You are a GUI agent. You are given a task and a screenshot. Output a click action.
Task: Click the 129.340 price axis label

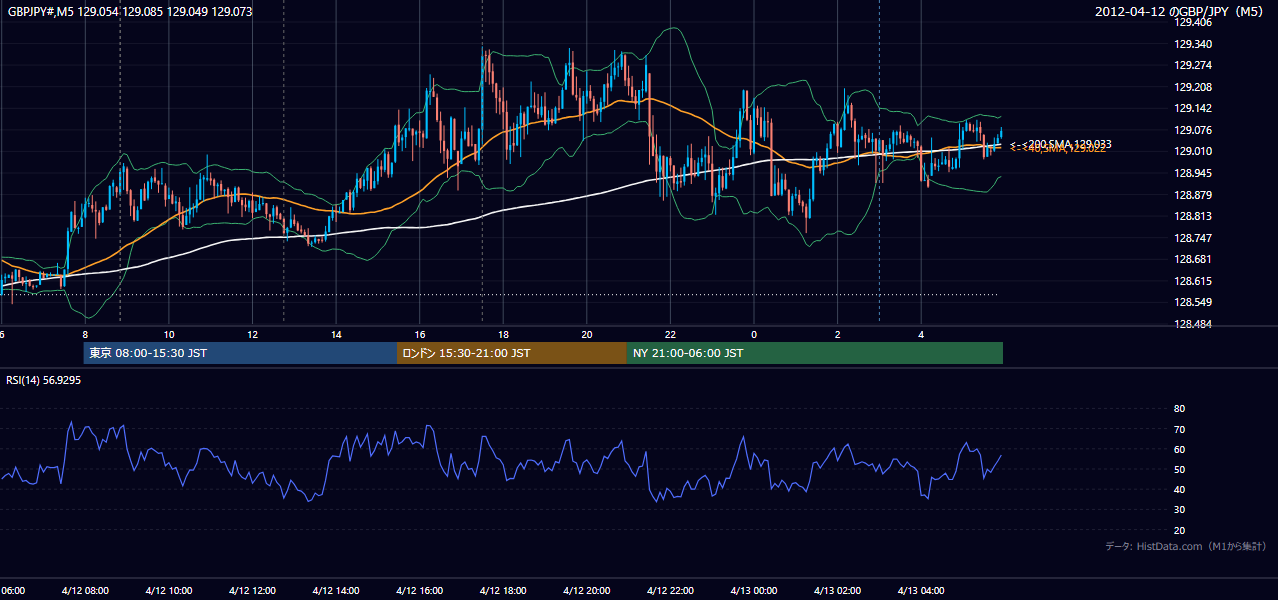coord(1193,44)
